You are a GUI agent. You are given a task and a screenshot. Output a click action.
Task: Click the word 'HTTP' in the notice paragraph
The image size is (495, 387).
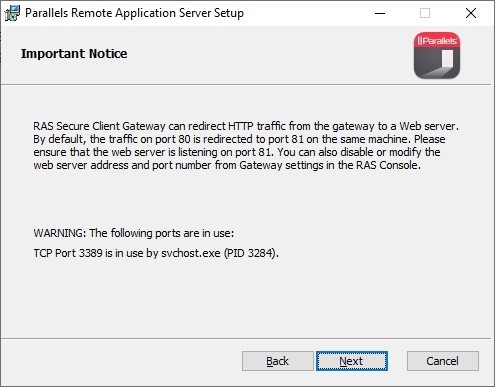(241, 126)
